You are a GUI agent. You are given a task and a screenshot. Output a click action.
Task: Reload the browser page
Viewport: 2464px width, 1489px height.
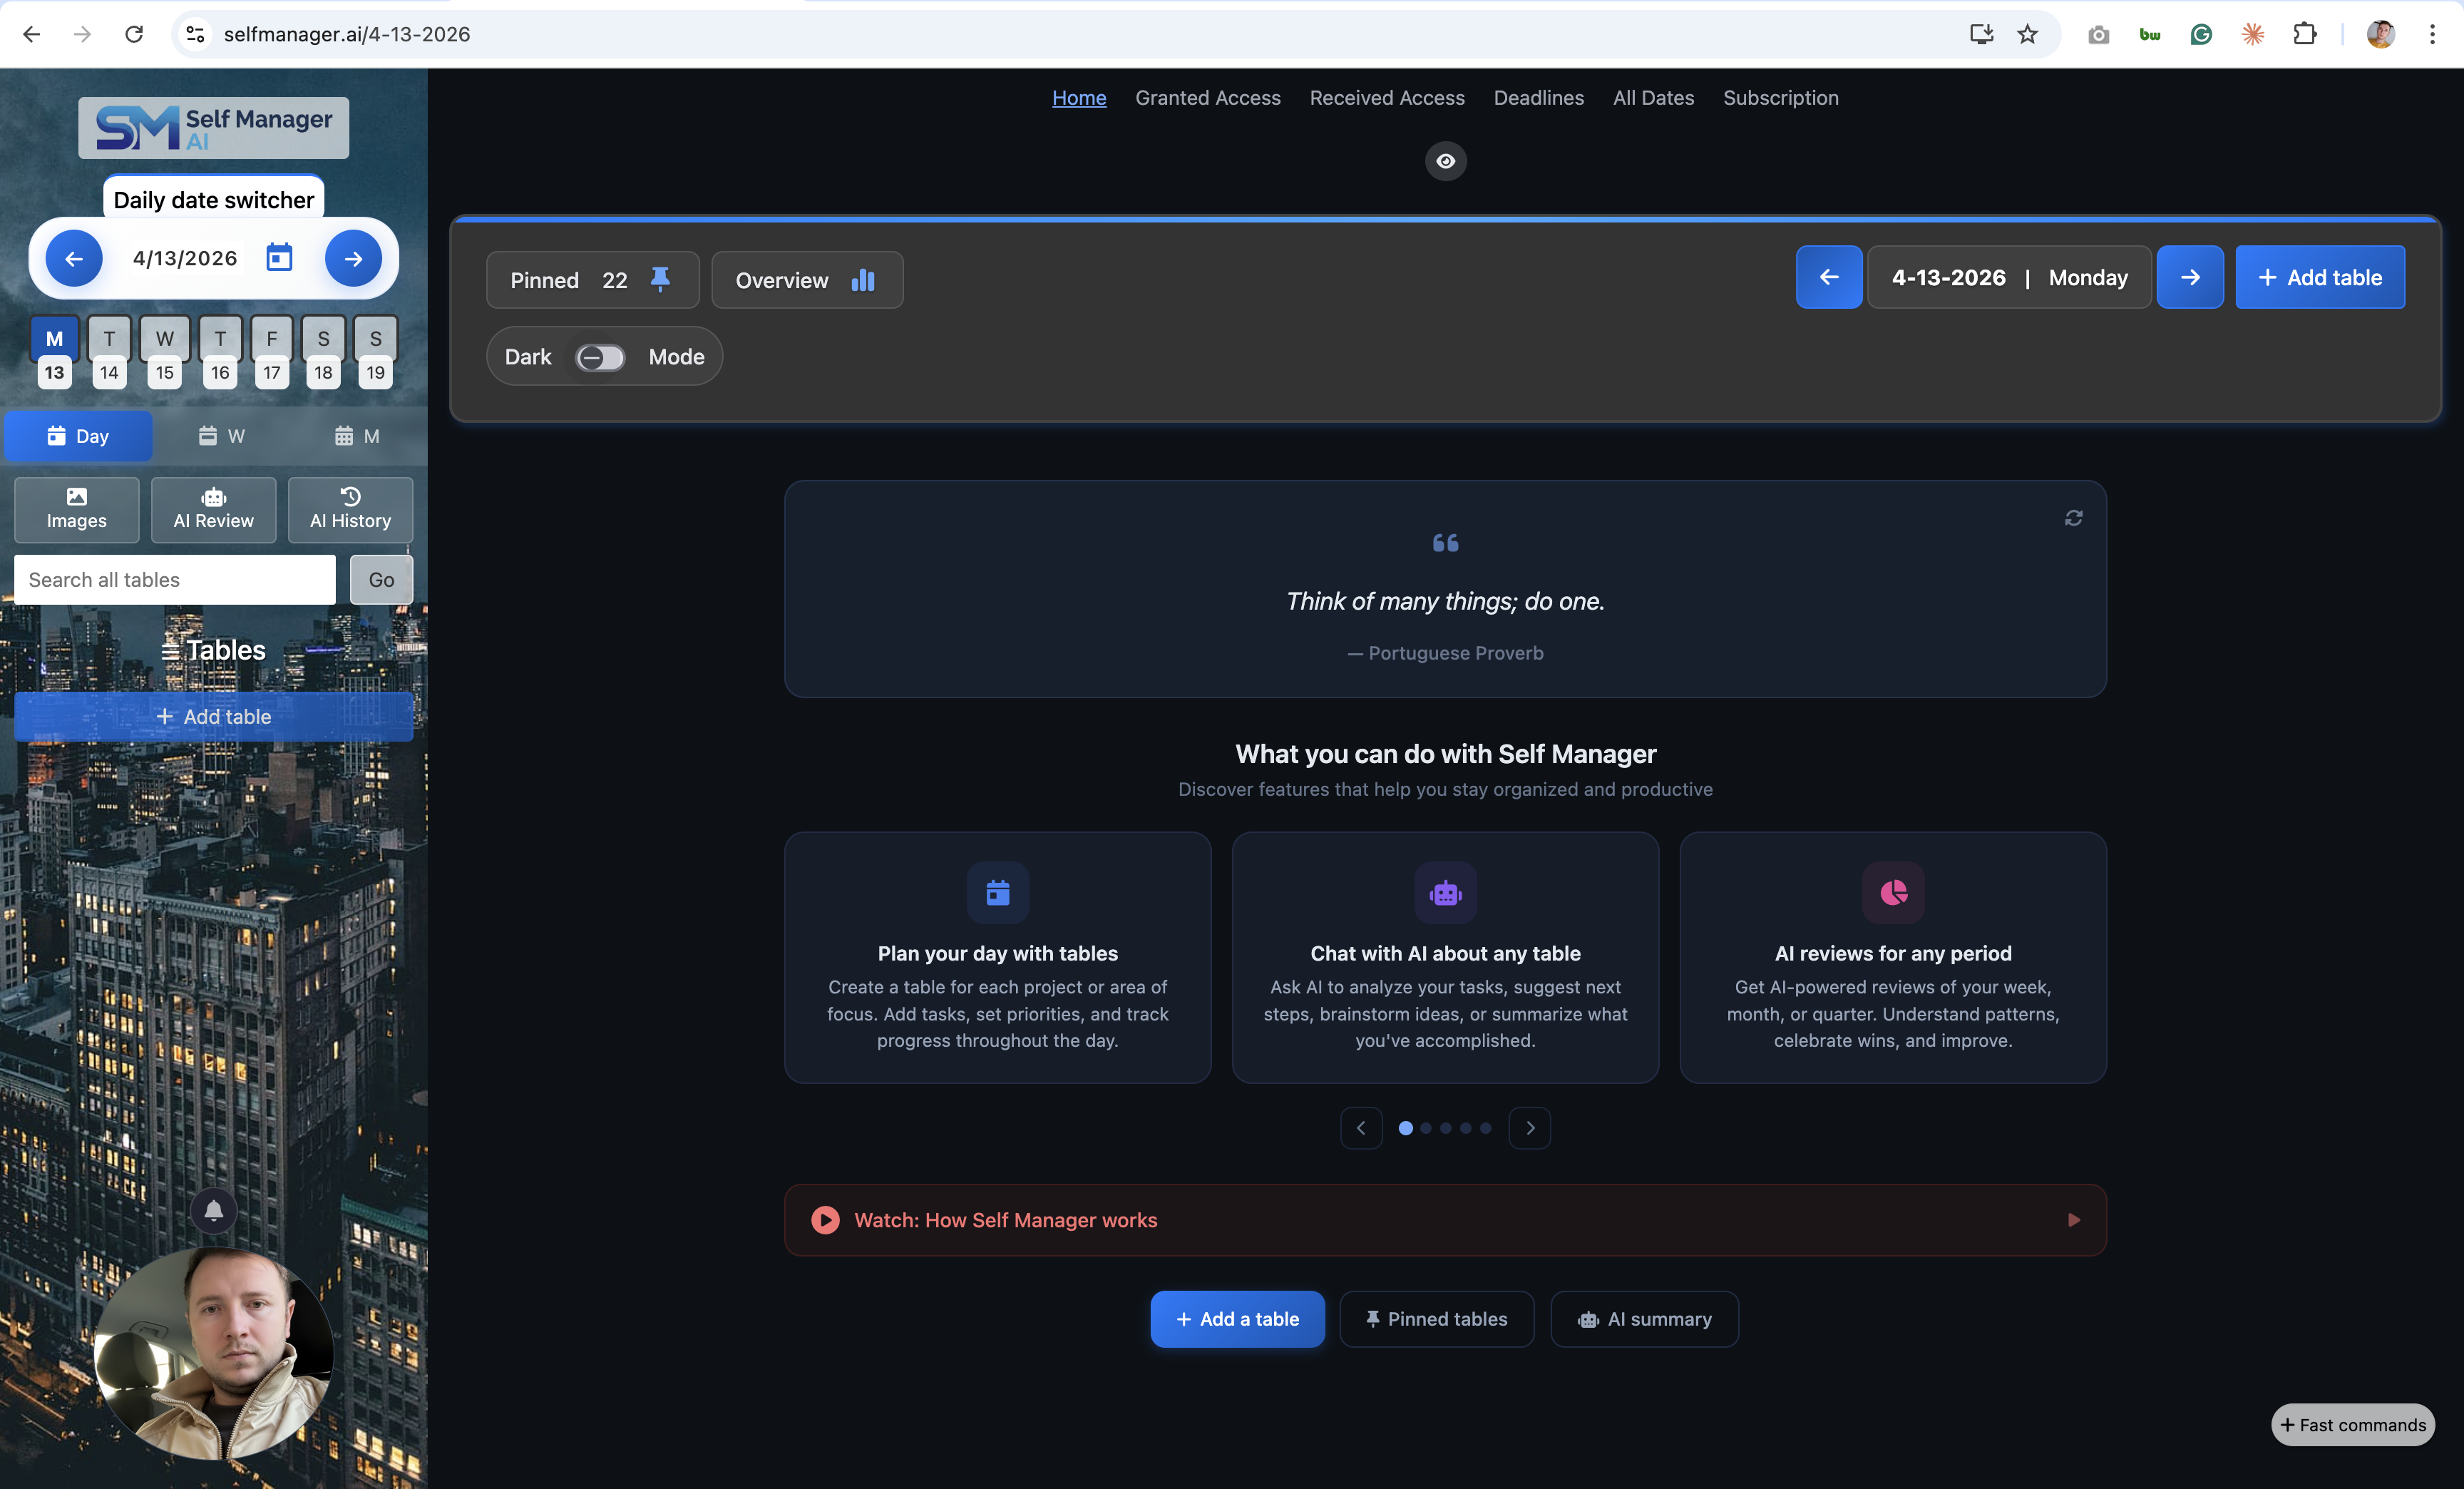(133, 34)
